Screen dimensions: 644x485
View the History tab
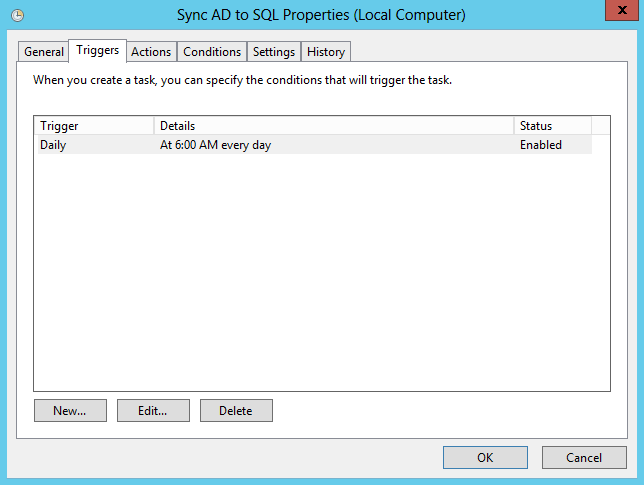[x=326, y=52]
